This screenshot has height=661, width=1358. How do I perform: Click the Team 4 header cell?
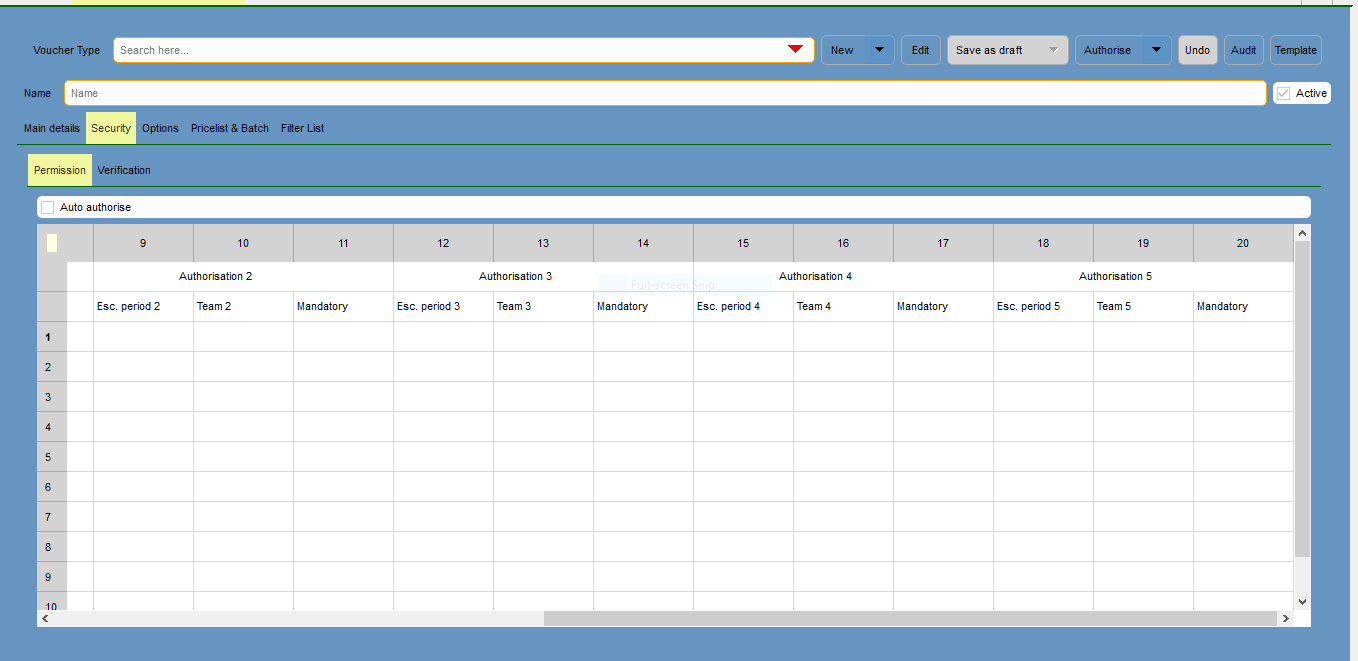[843, 306]
